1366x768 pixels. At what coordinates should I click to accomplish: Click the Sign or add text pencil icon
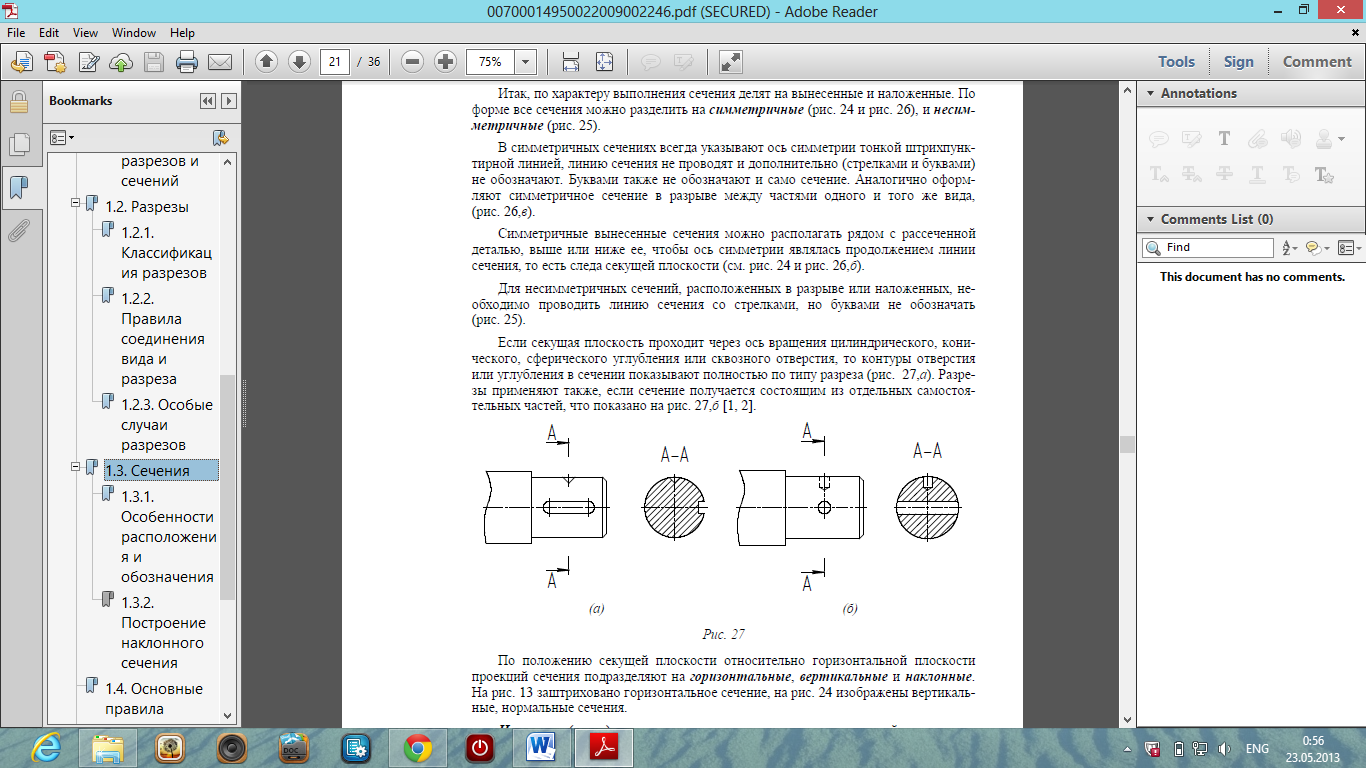click(x=88, y=62)
